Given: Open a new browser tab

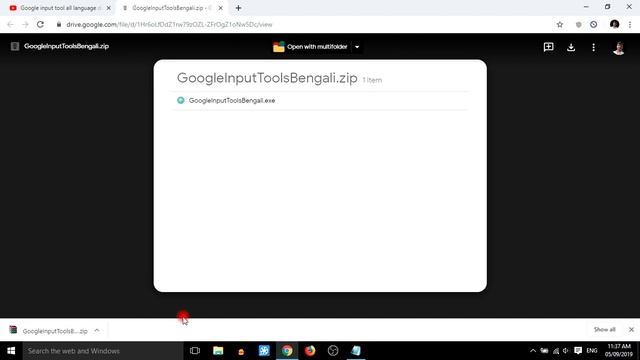Looking at the screenshot, I should click(238, 8).
